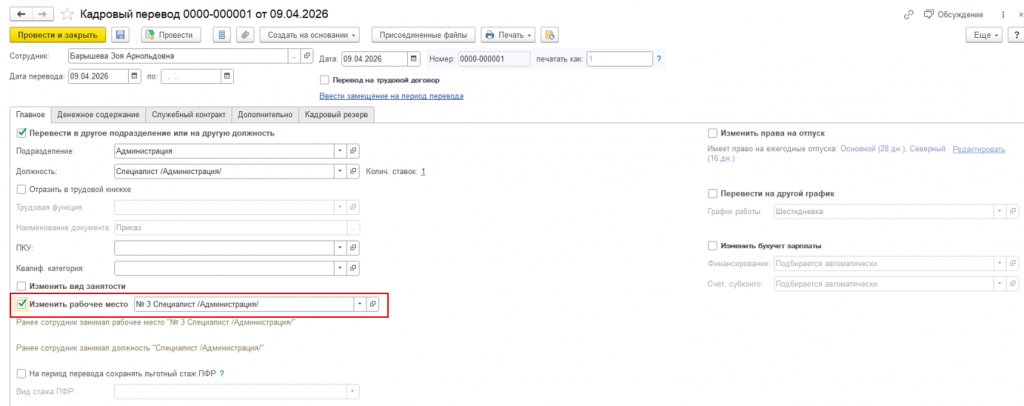Expand the Подразделение dropdown list

coord(340,151)
